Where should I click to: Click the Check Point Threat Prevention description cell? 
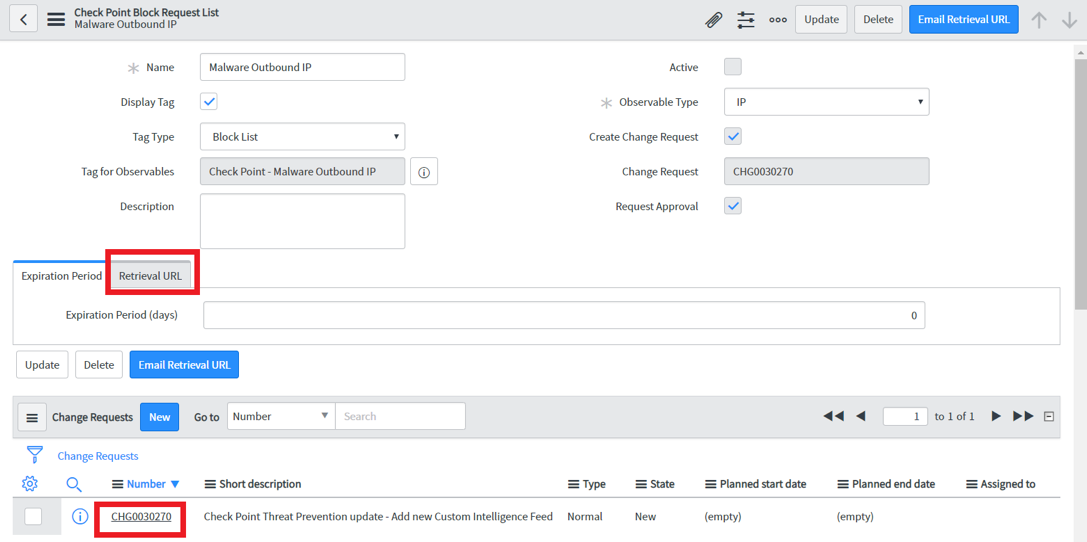point(378,516)
